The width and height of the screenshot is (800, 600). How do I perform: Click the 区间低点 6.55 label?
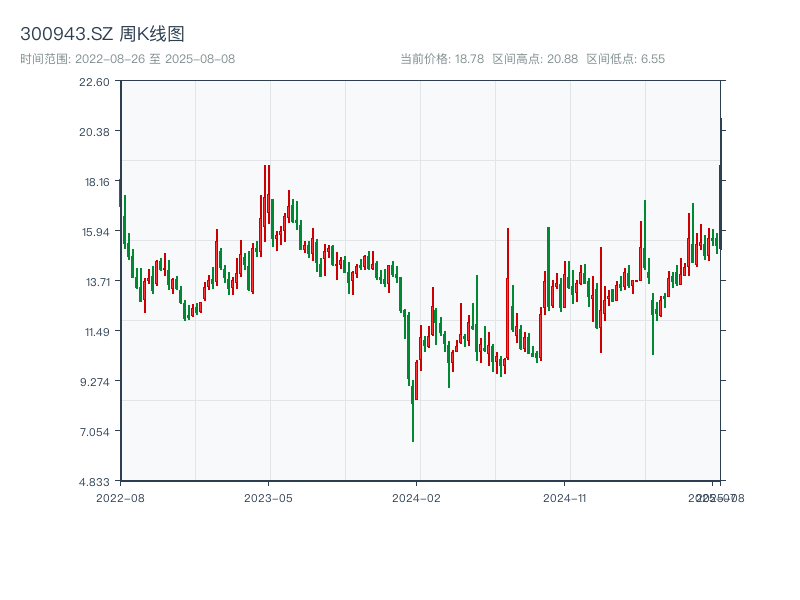625,59
